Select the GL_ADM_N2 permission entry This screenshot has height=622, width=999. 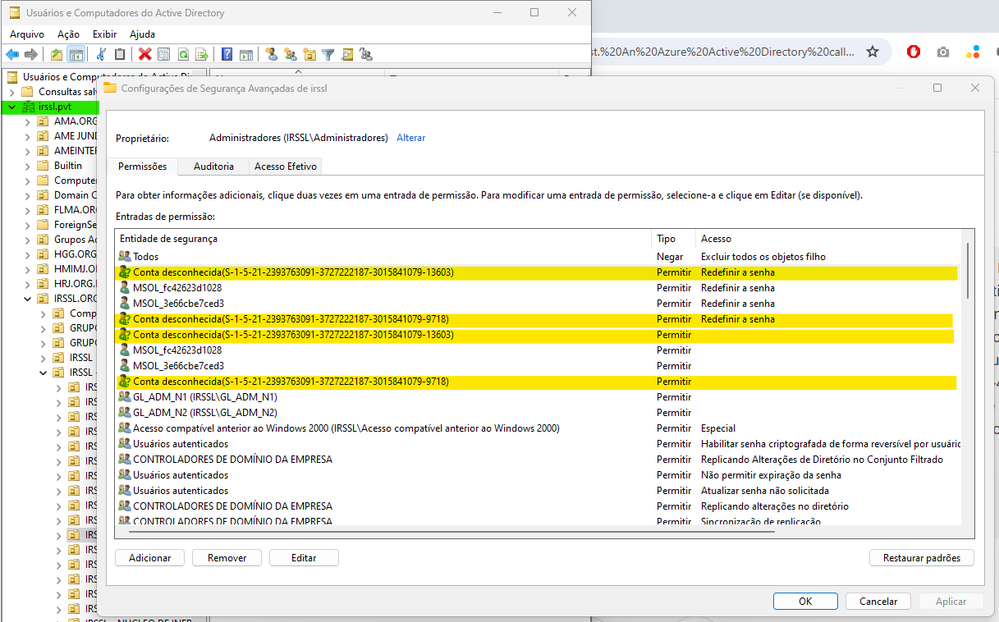(x=538, y=413)
